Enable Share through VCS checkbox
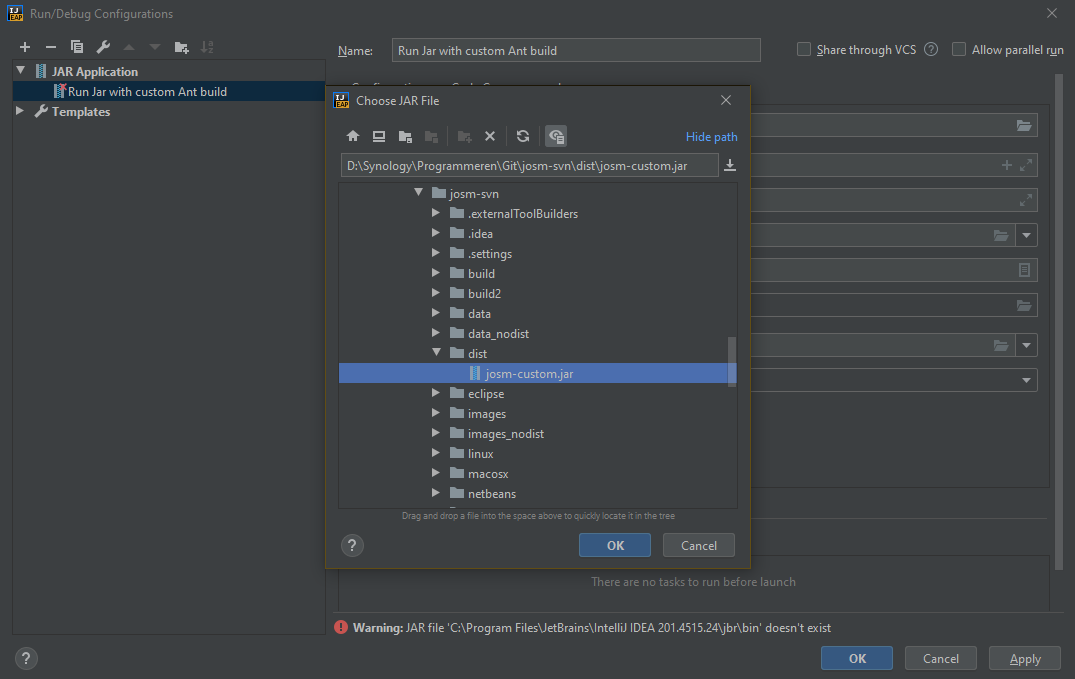Image resolution: width=1075 pixels, height=679 pixels. pyautogui.click(x=804, y=49)
